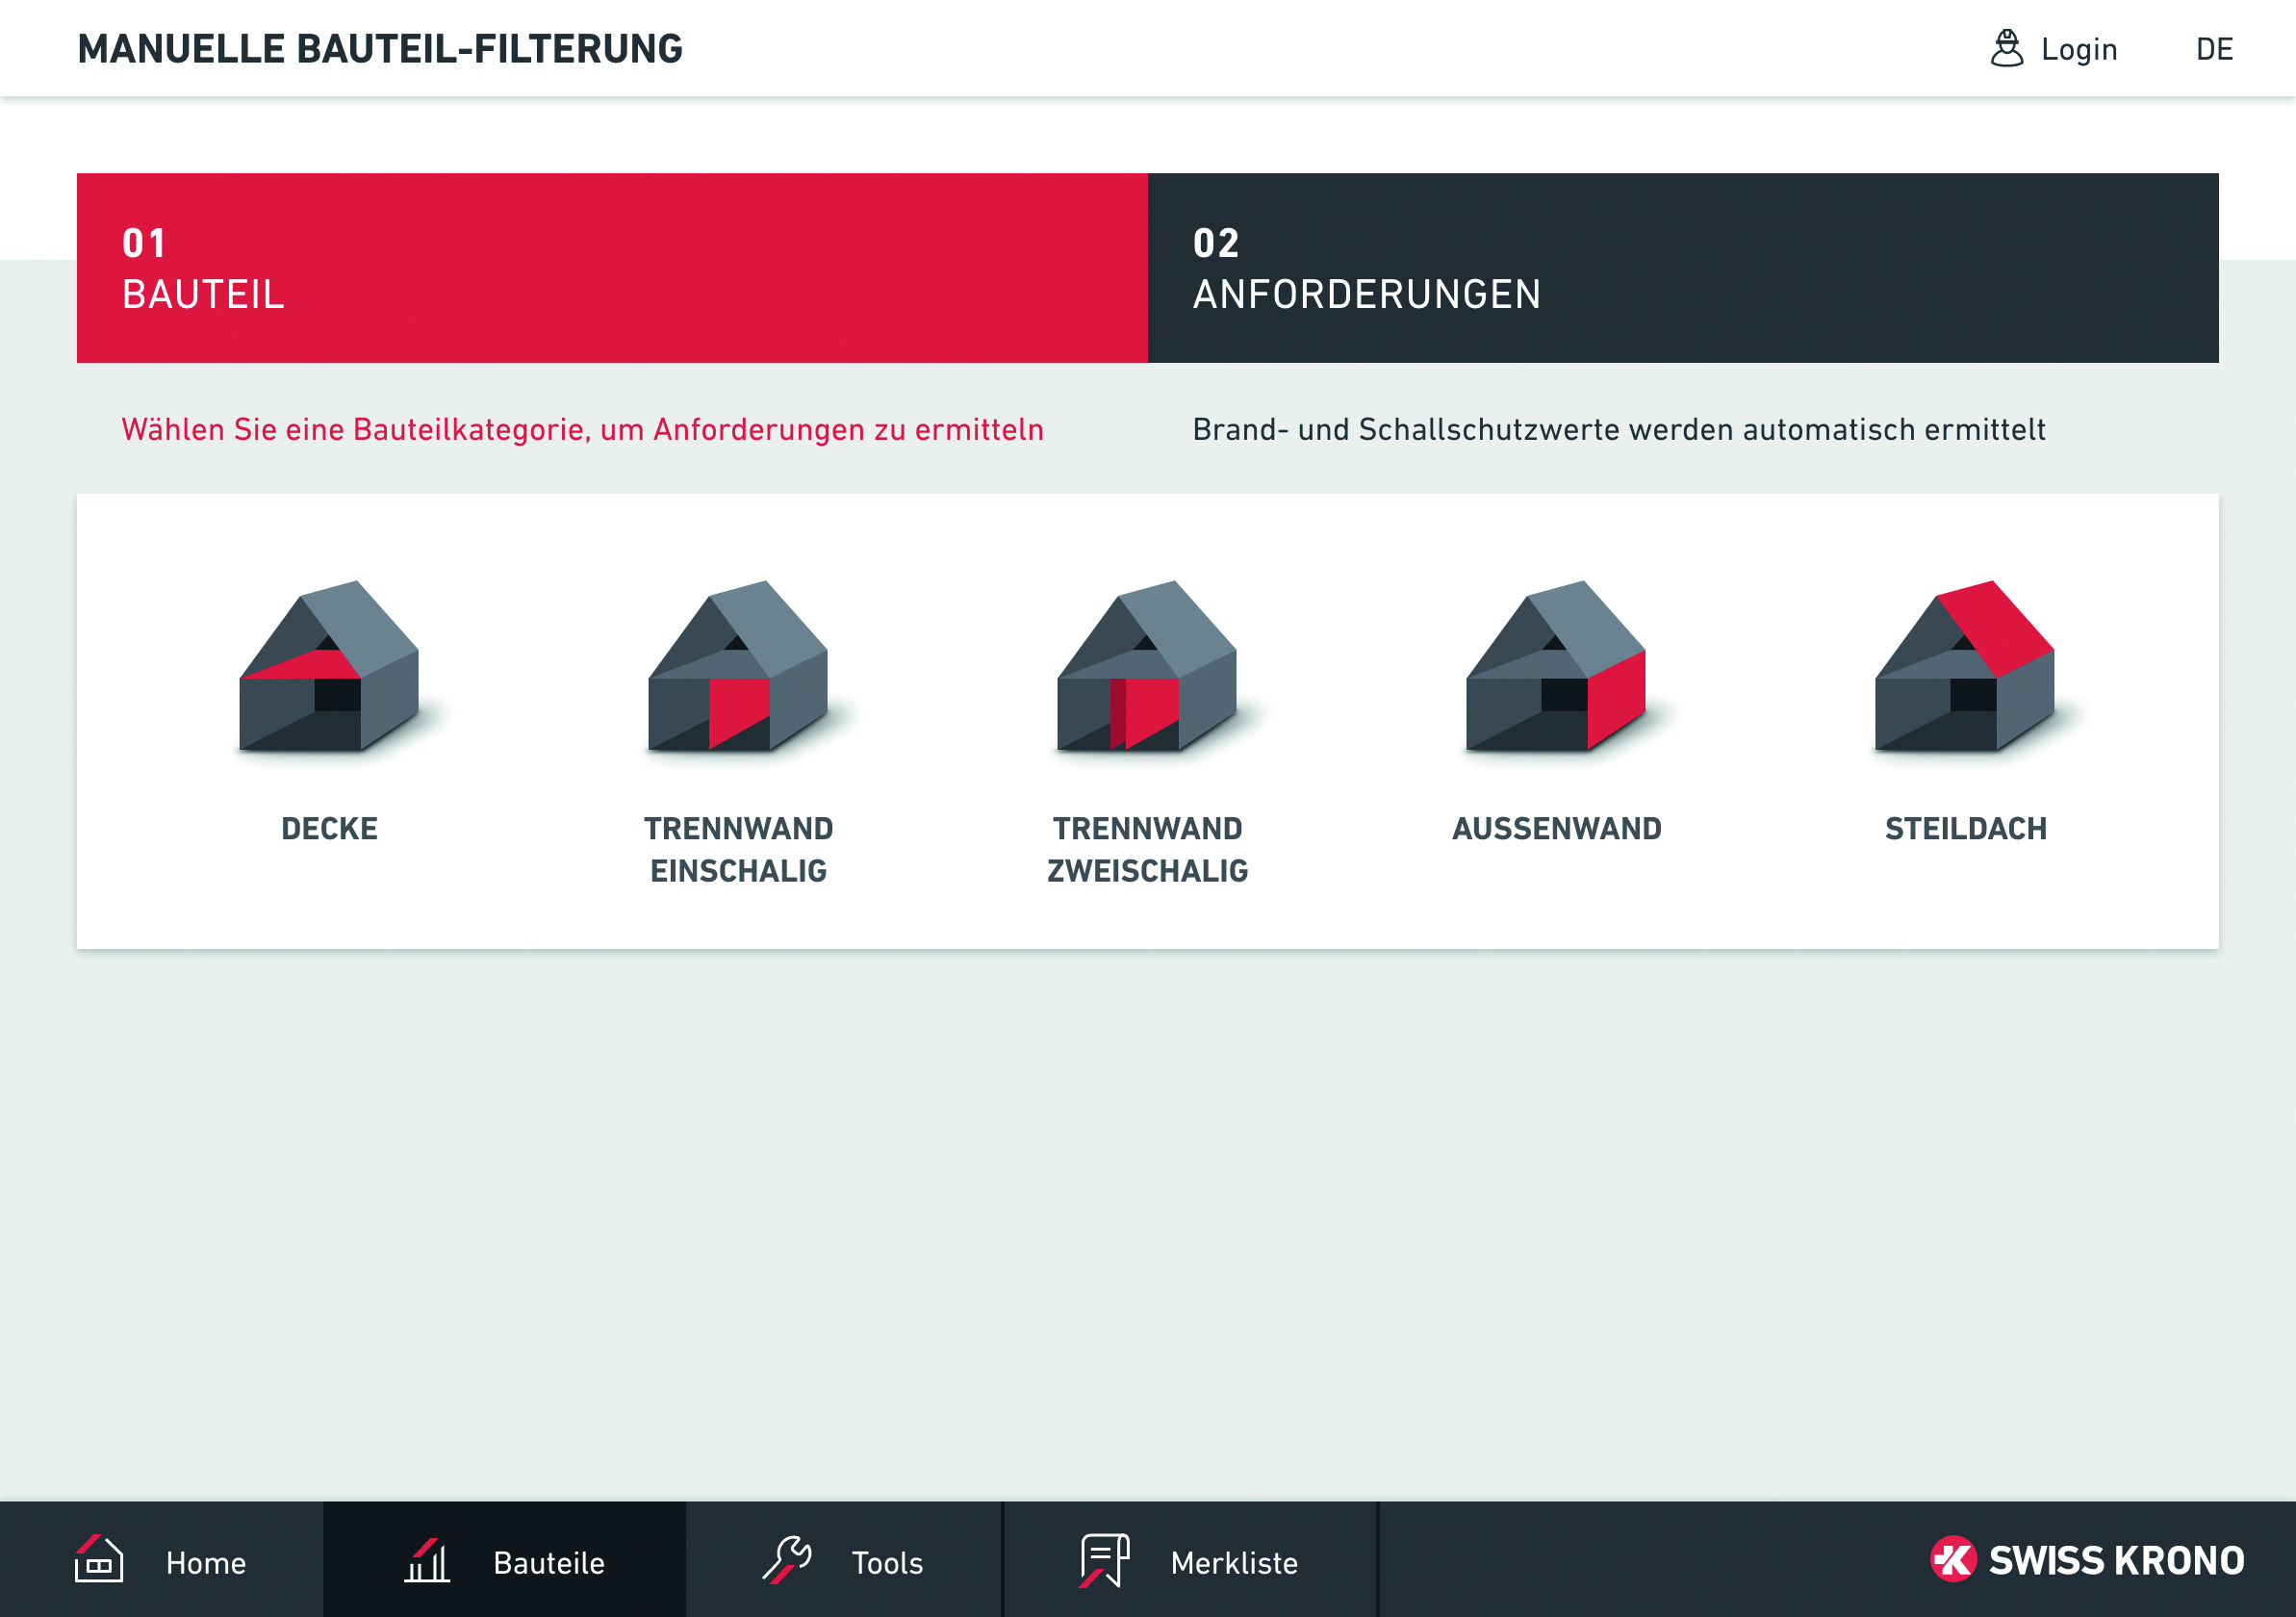Click the Aussenwand label text
This screenshot has height=1617, width=2296.
1556,829
